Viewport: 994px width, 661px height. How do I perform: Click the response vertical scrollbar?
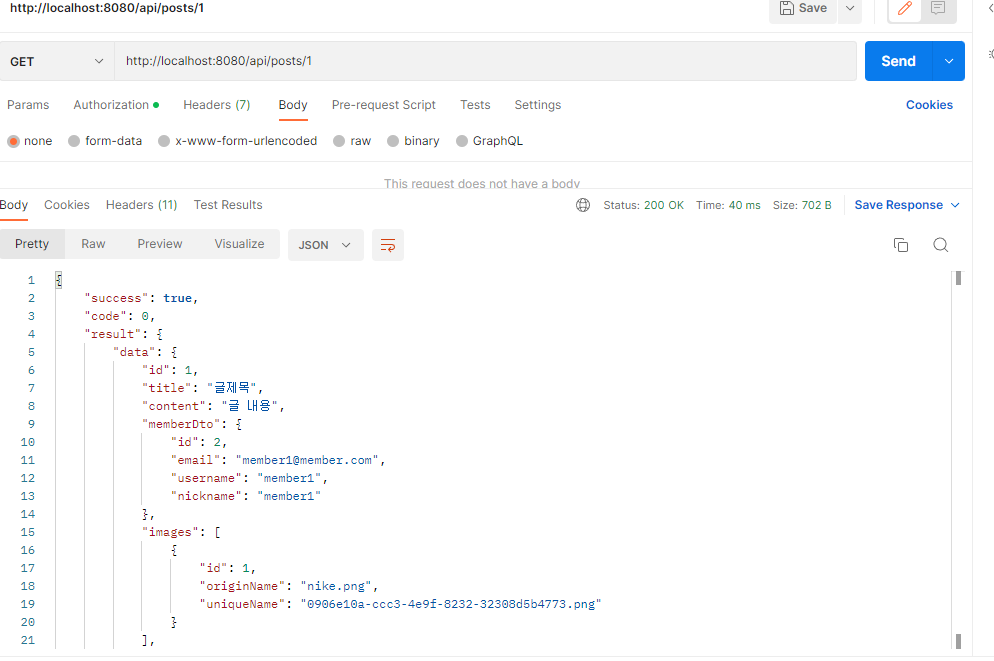958,459
